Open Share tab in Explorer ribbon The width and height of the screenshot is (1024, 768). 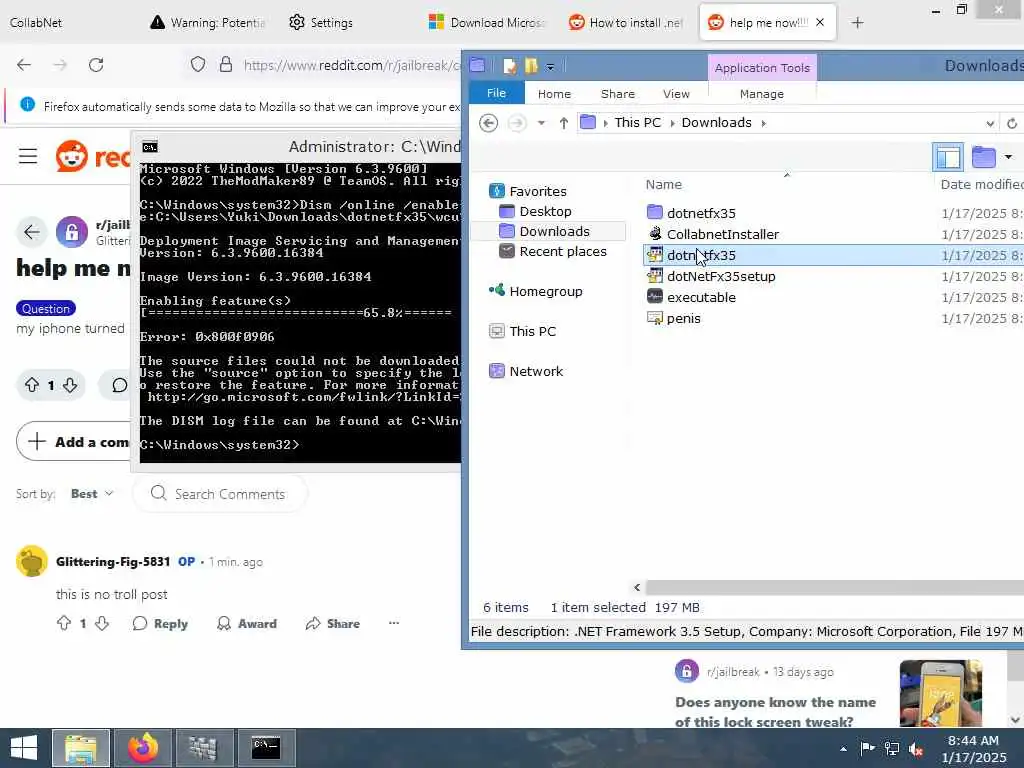pos(618,94)
